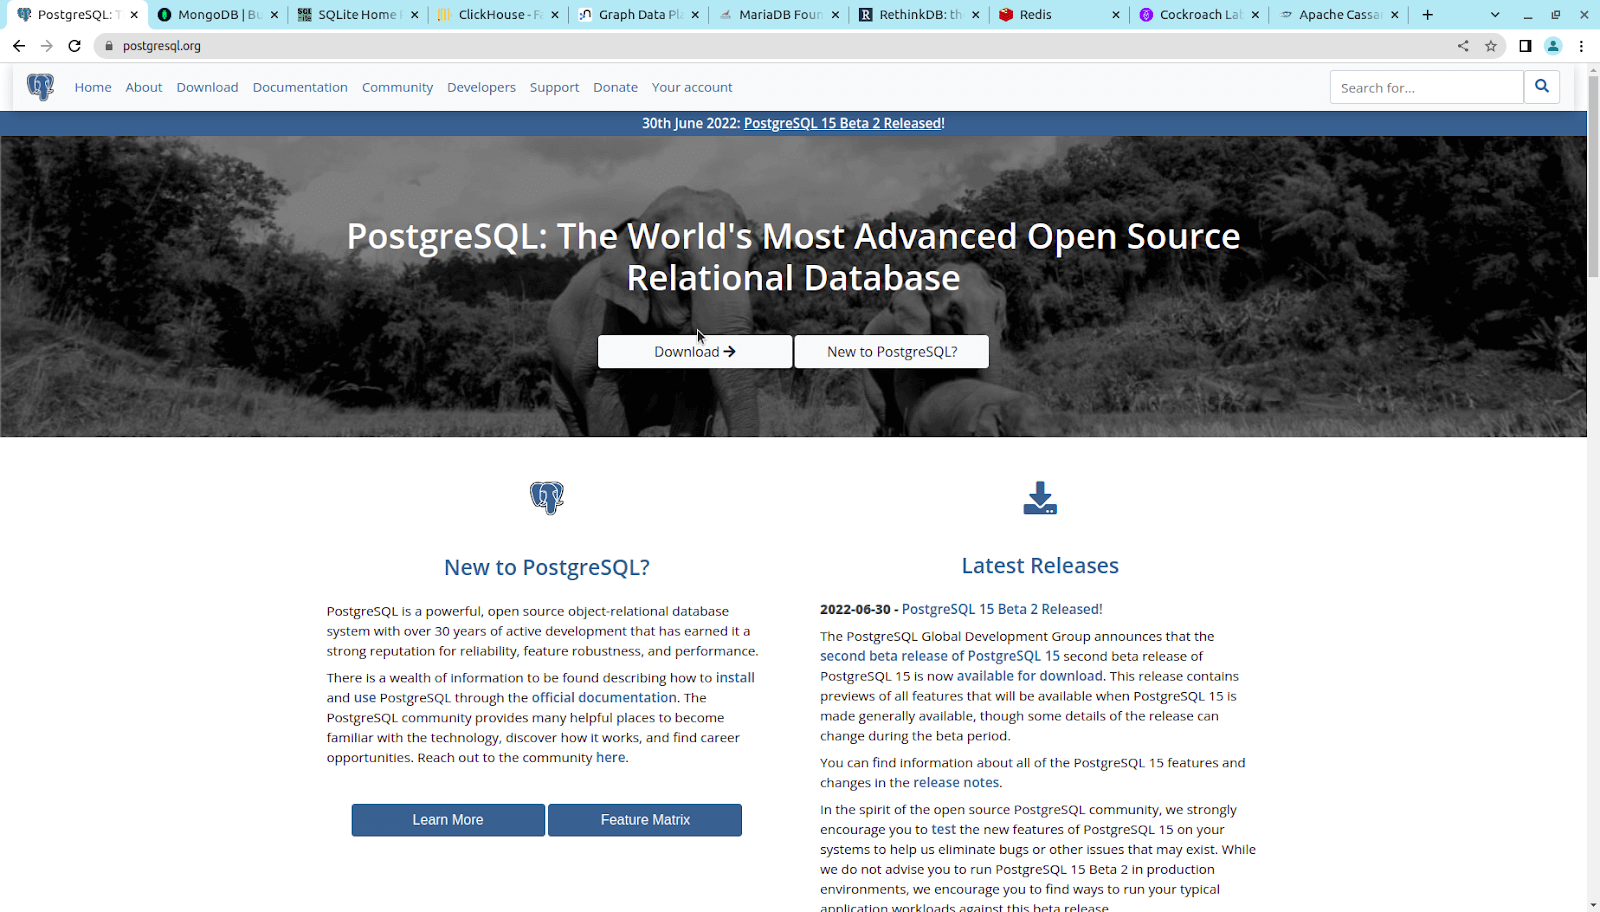The image size is (1600, 912).
Task: Follow the 'available for download' link
Action: (x=1030, y=676)
